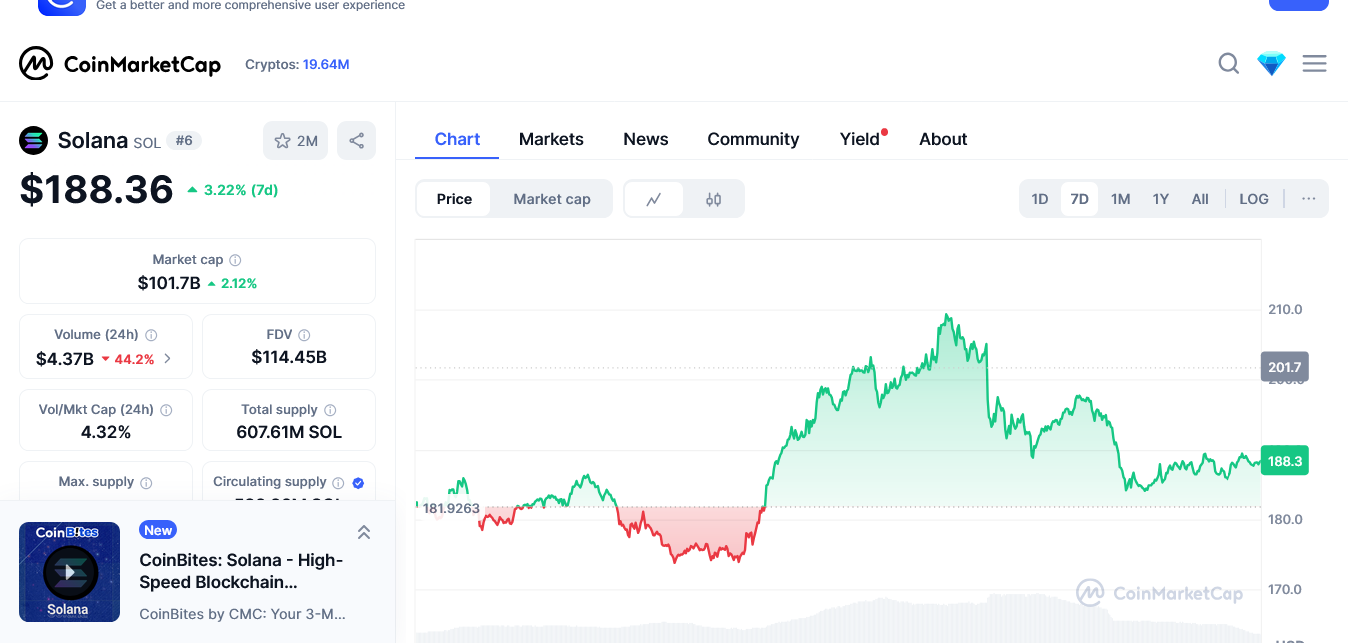The width and height of the screenshot is (1348, 643).
Task: Open the search magnifier icon
Action: click(1229, 64)
